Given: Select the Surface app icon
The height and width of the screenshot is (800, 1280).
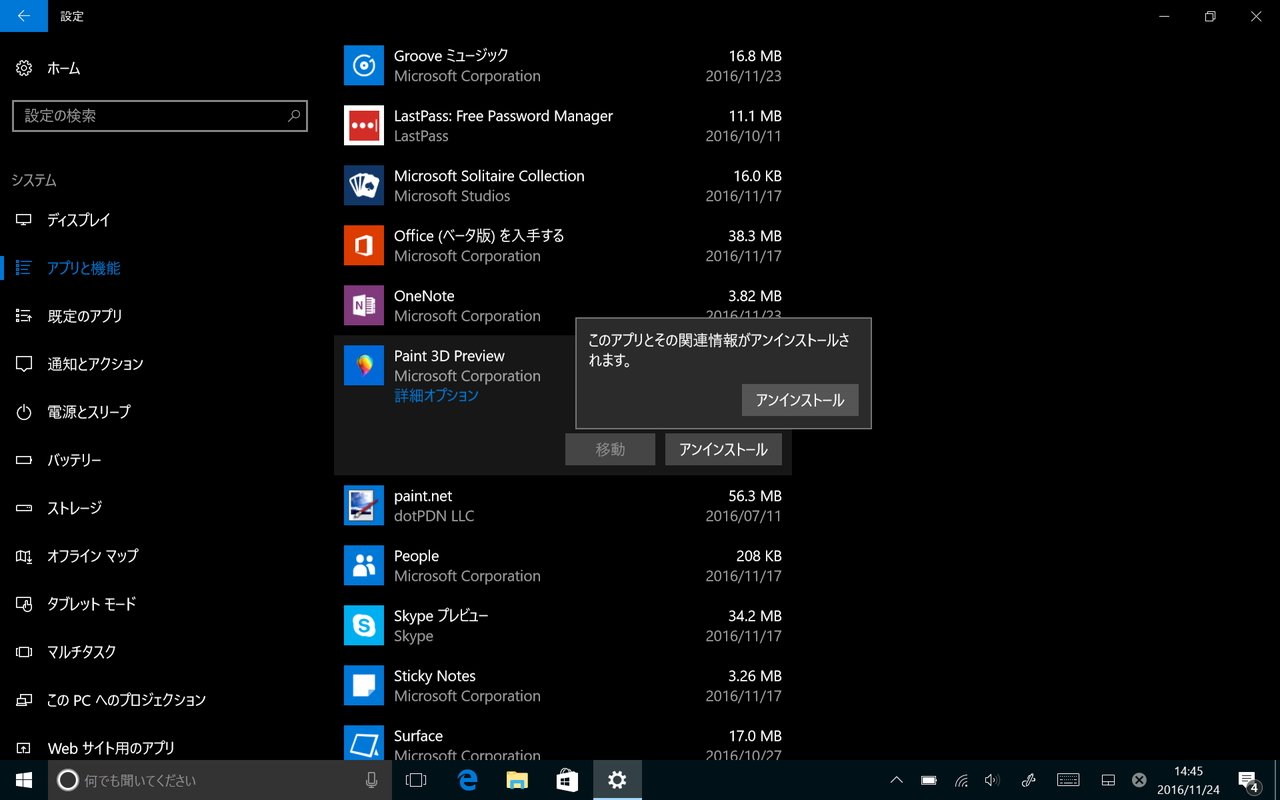Looking at the screenshot, I should 364,743.
